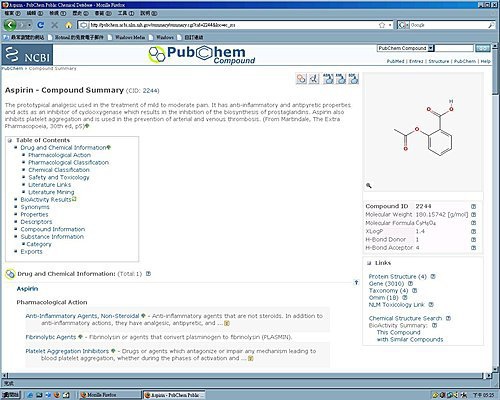This screenshot has height=400, width=500.
Task: Click the Firefox forward arrow button
Action: (22, 25)
